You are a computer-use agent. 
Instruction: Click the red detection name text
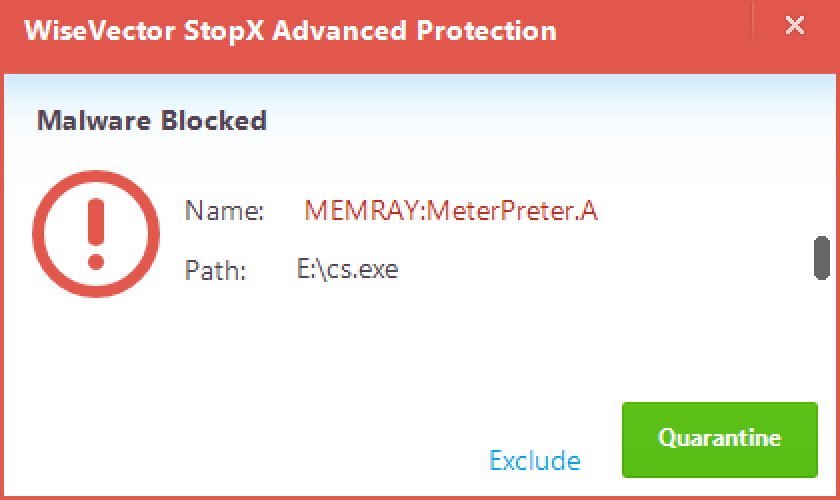click(451, 211)
